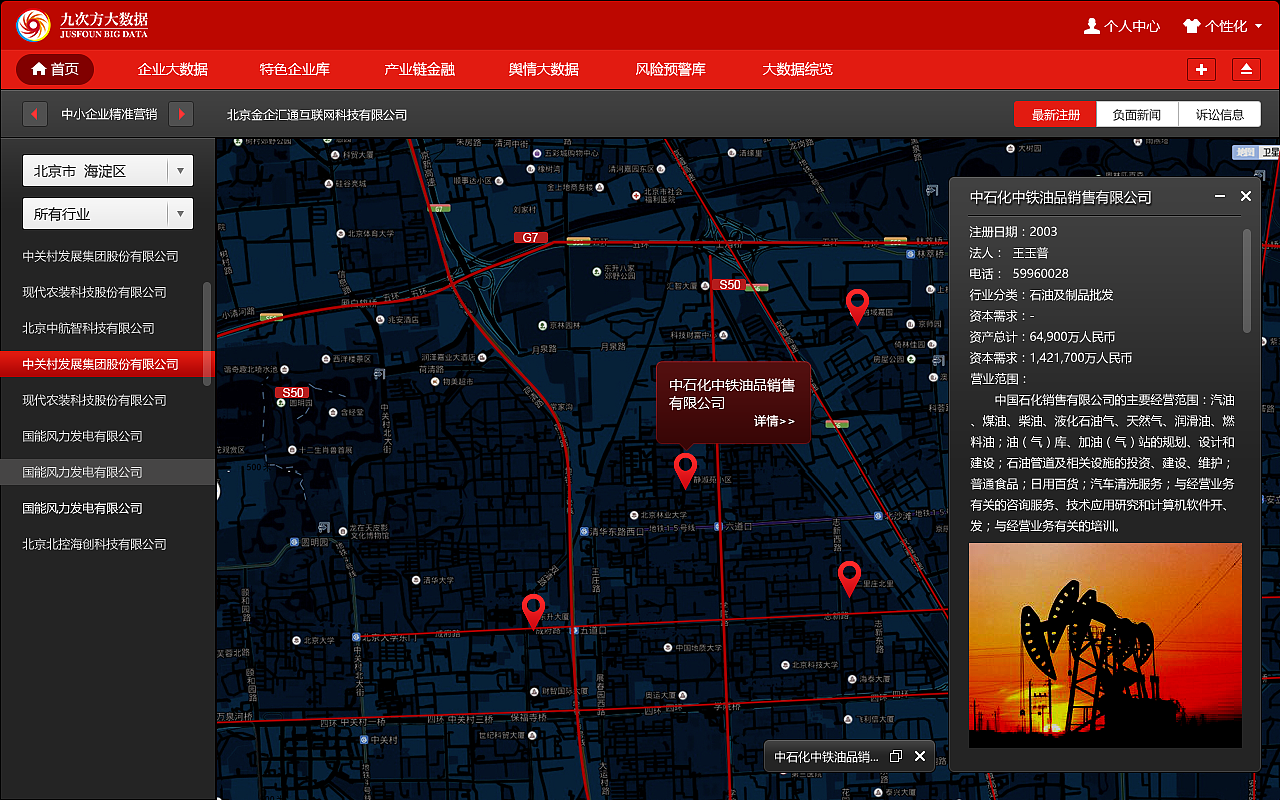
Task: Go to 首页 home
Action: (55, 69)
